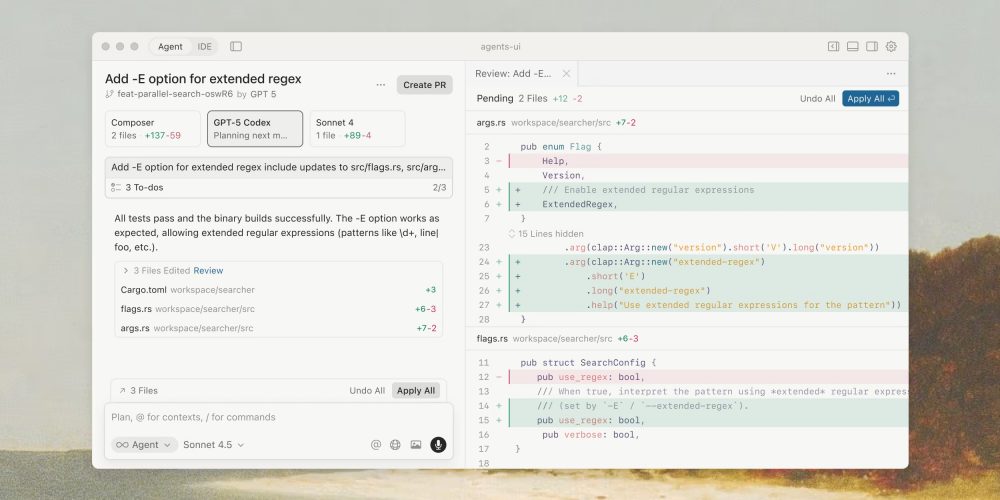This screenshot has height=500, width=1000.
Task: Click the globe web search icon
Action: (x=396, y=445)
